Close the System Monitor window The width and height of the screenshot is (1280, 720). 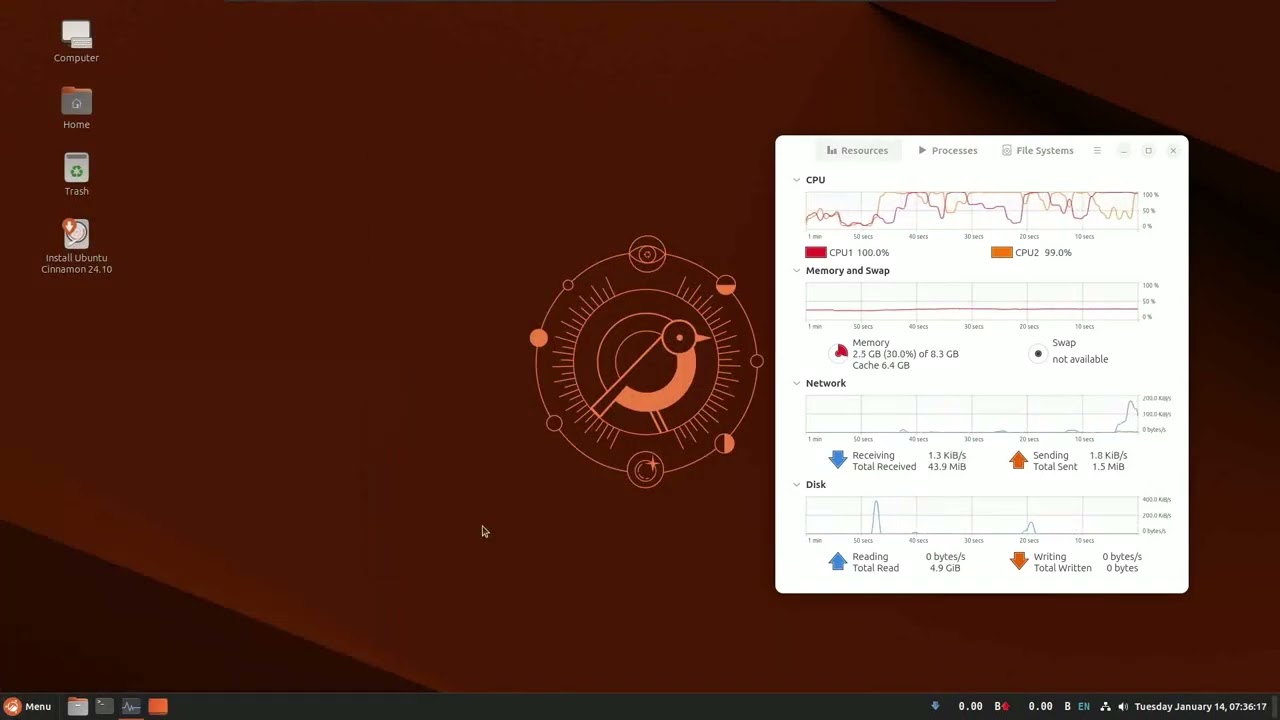pyautogui.click(x=1173, y=150)
